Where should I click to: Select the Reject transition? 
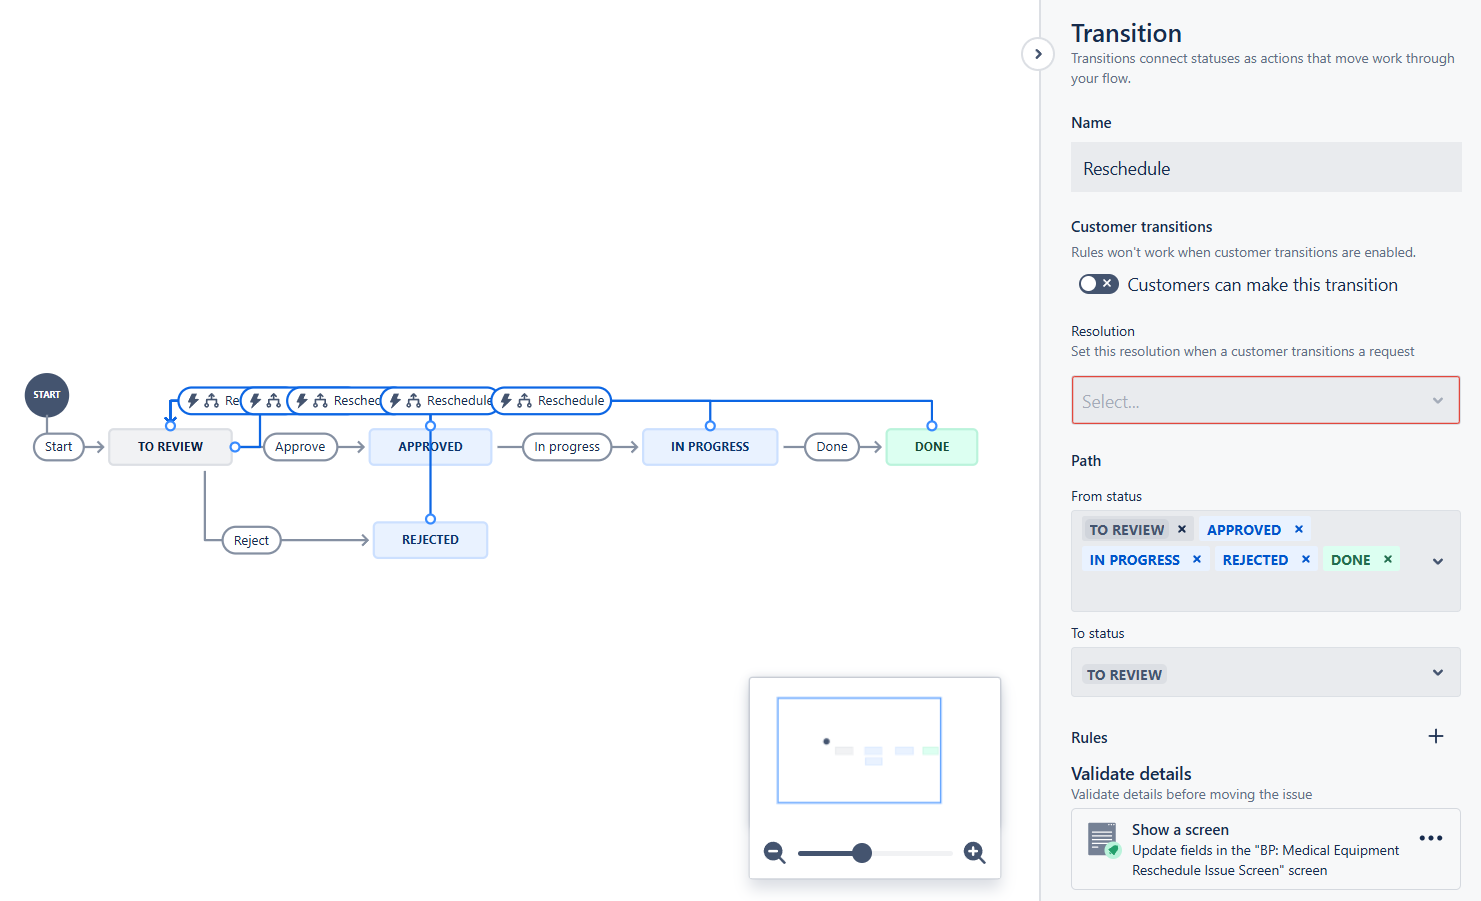(x=251, y=541)
